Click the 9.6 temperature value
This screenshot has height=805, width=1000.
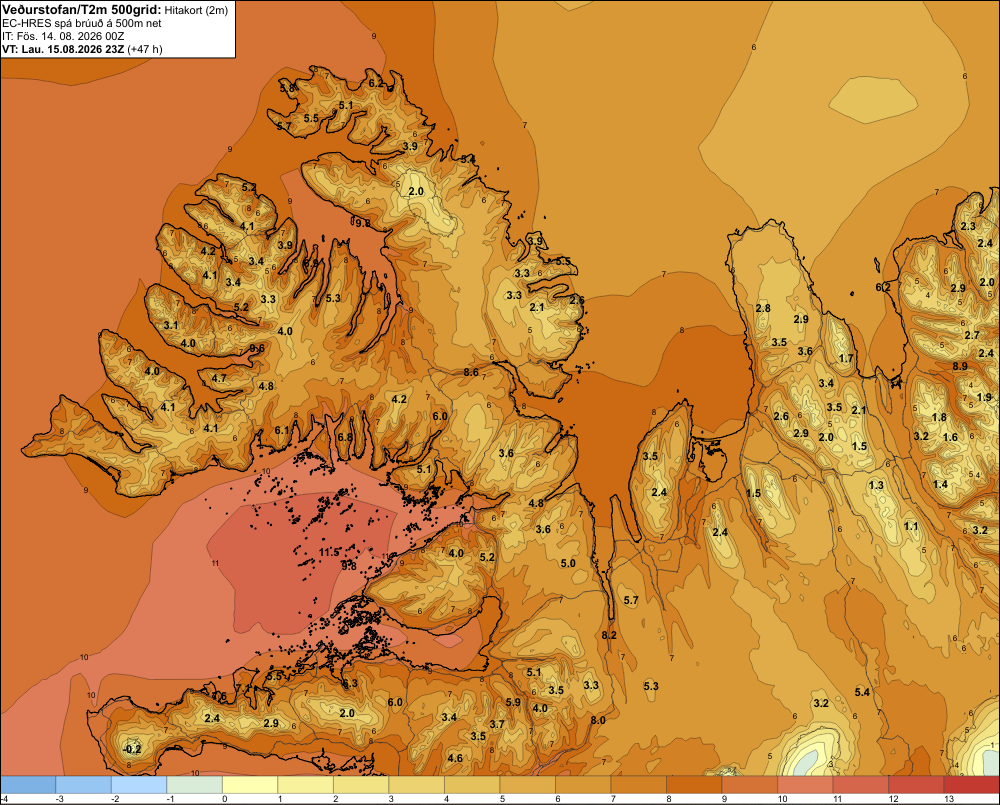(x=257, y=348)
